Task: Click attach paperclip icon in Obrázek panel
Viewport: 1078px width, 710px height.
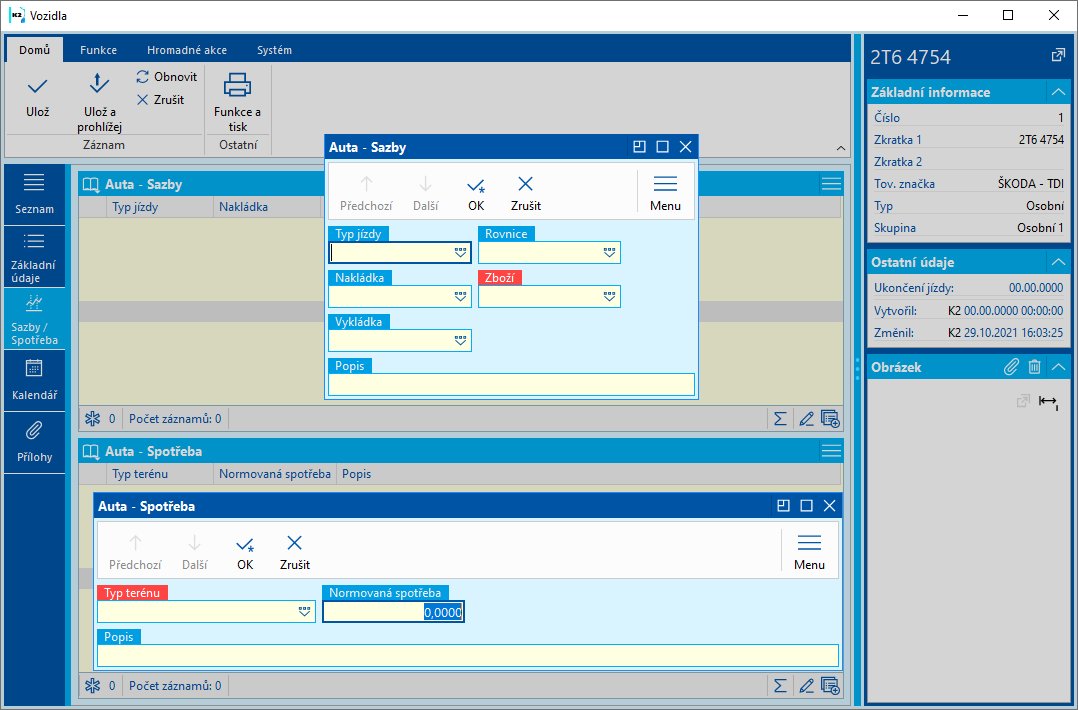Action: click(1011, 367)
